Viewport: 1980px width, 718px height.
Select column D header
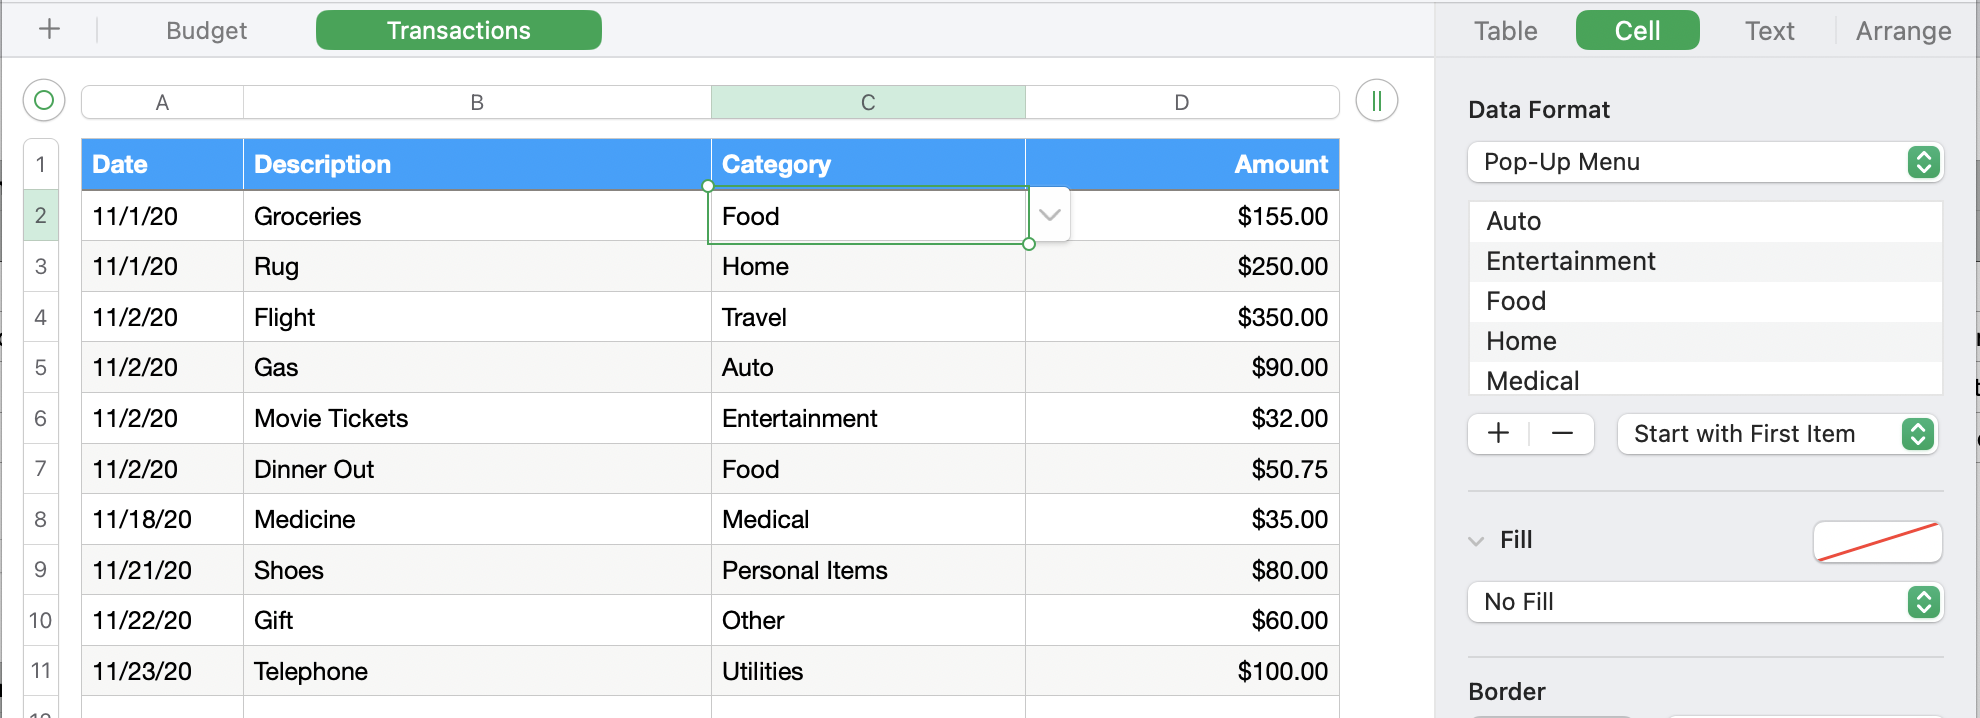[1181, 102]
